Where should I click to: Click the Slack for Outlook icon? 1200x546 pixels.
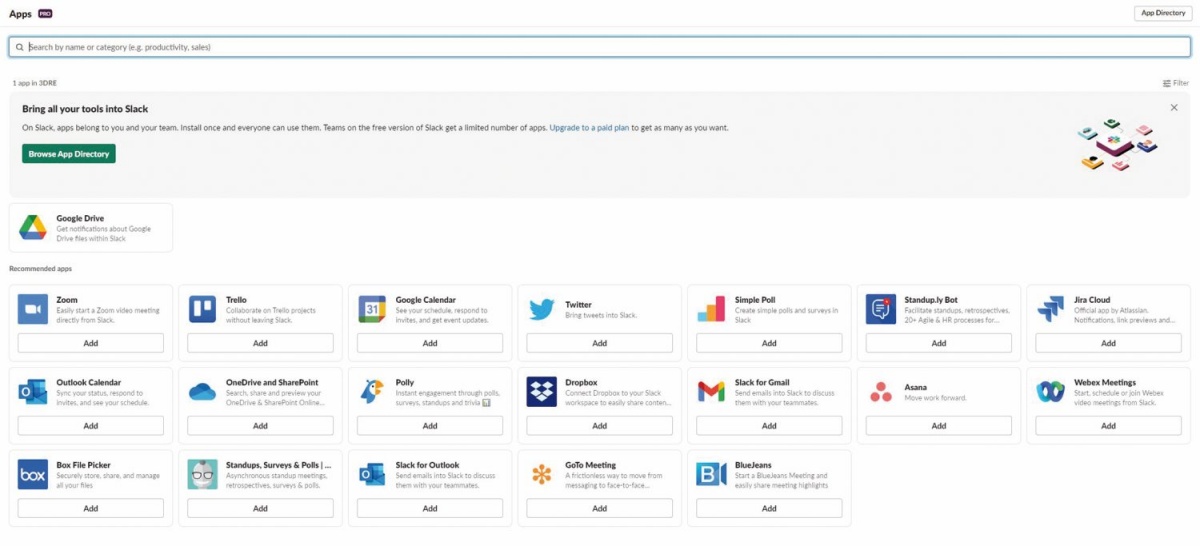372,475
